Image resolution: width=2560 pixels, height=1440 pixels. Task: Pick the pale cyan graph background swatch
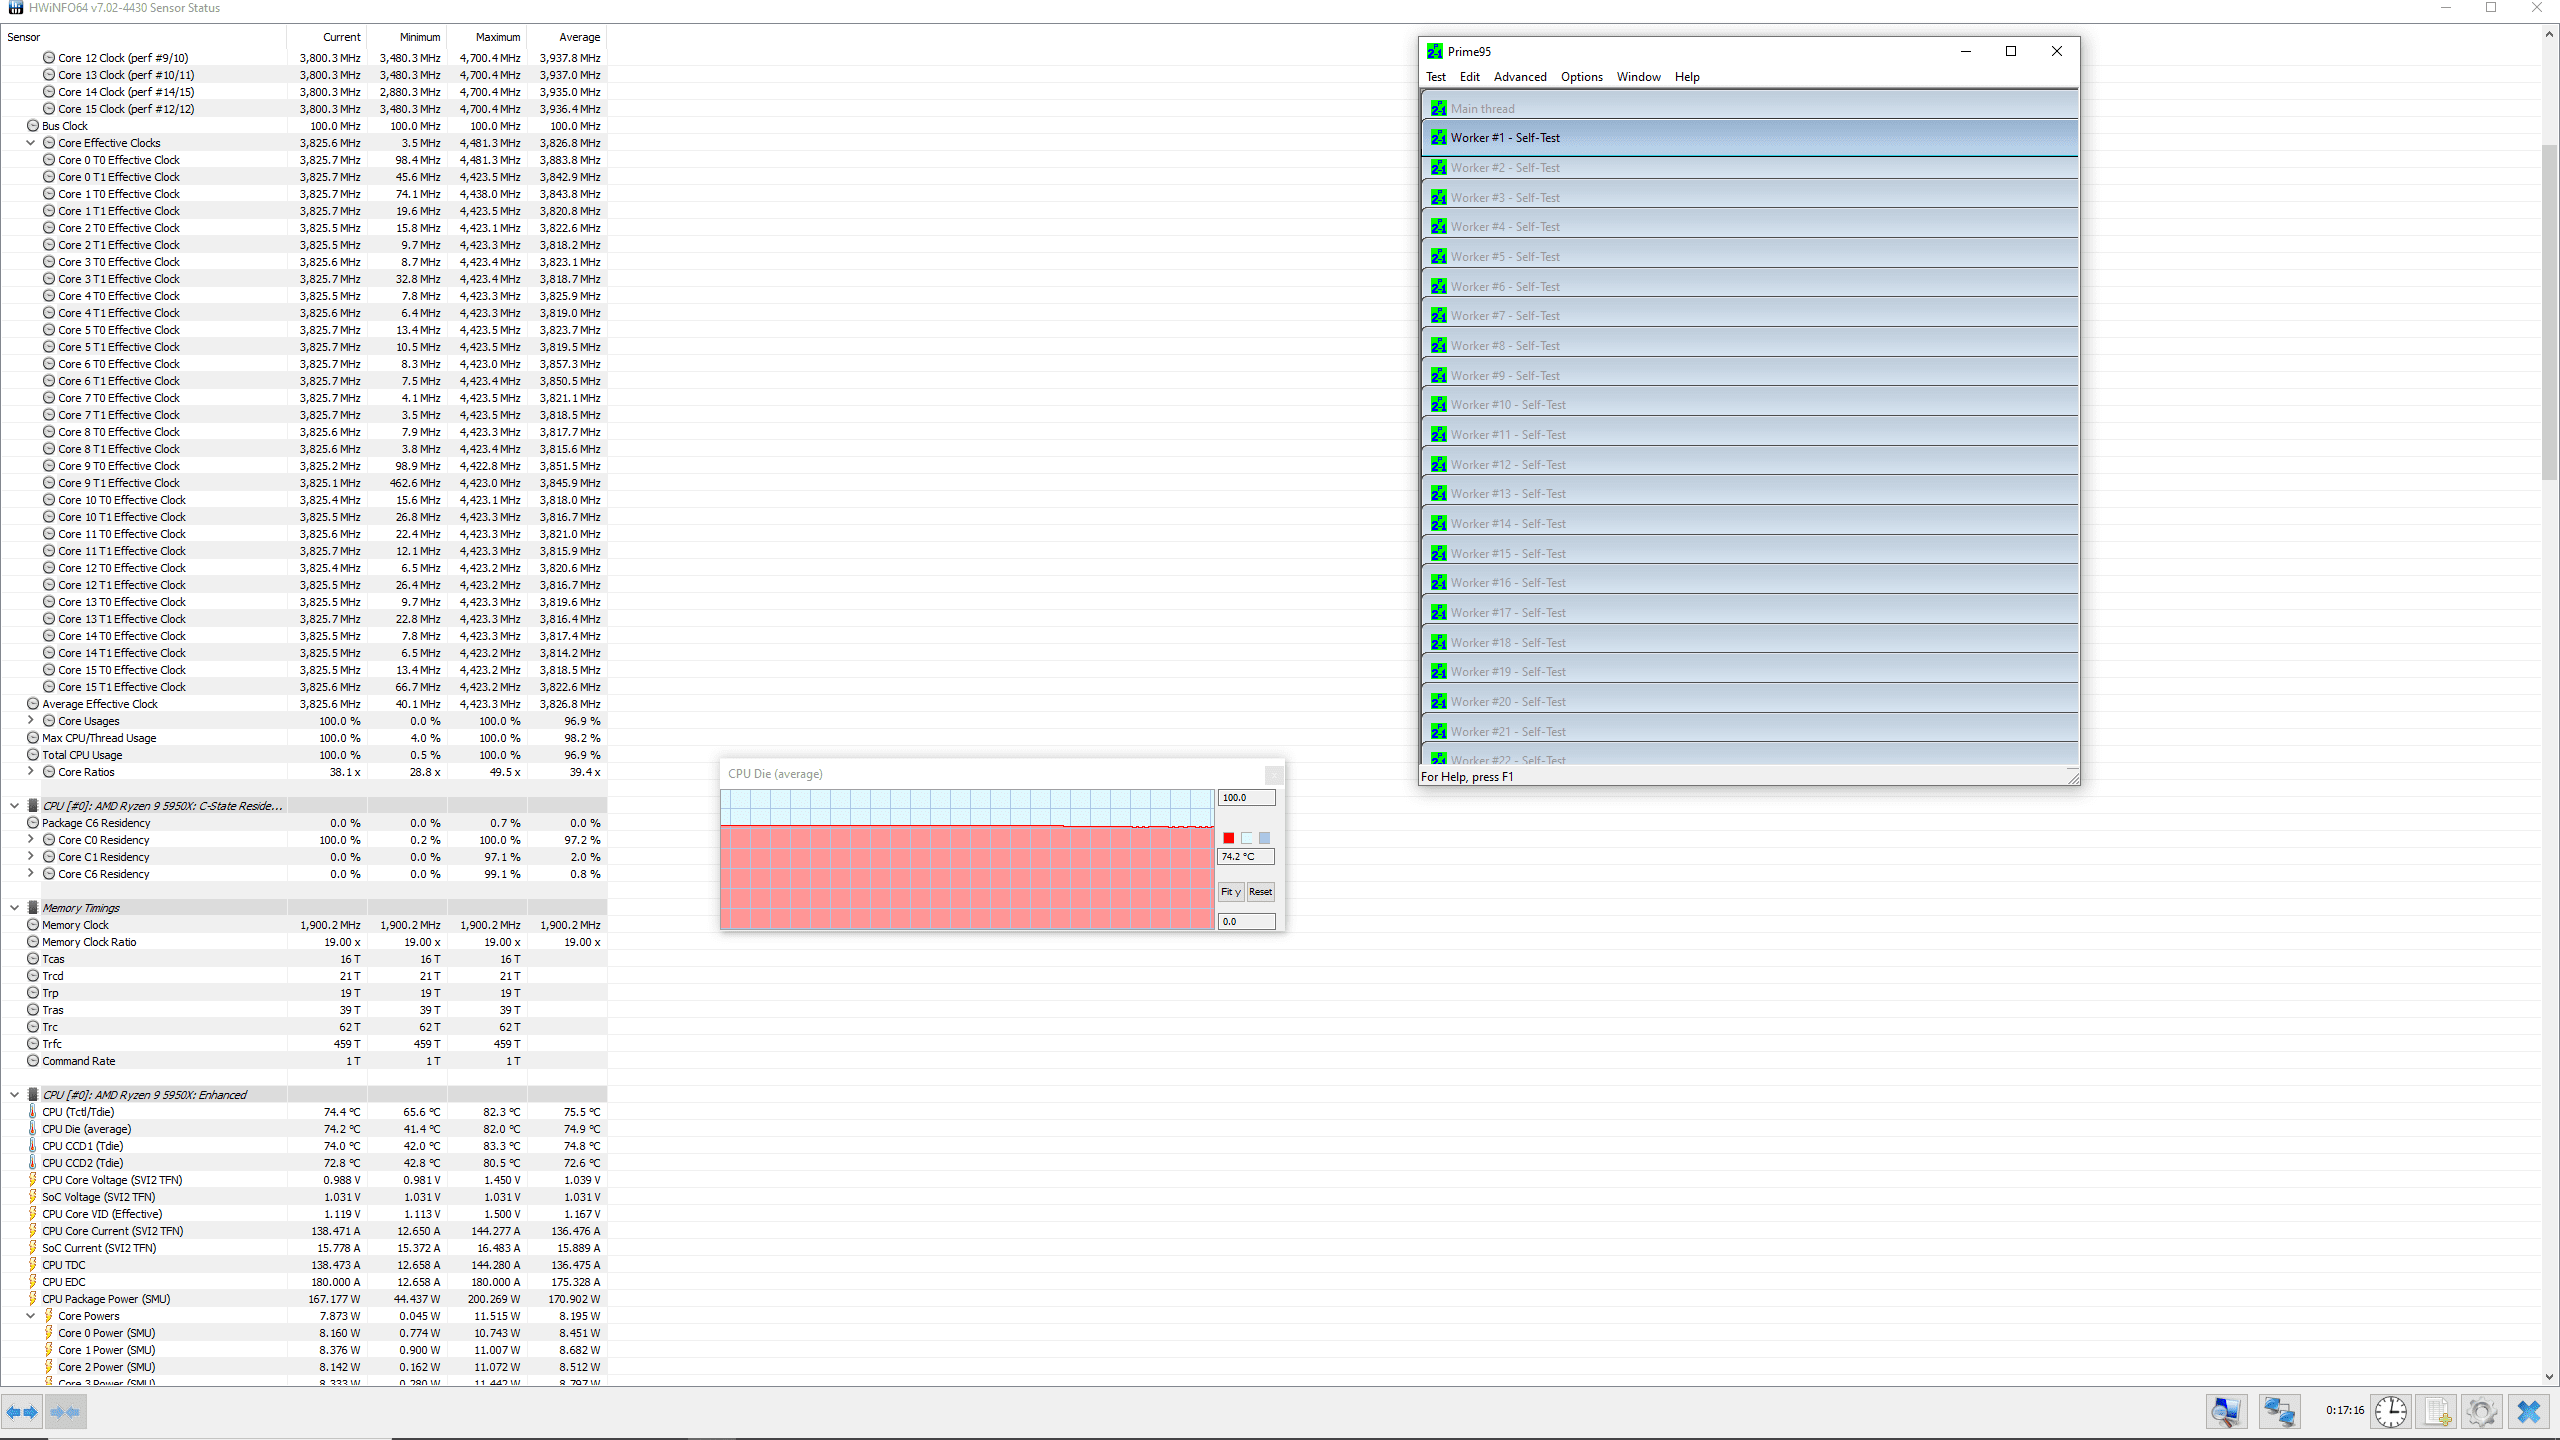pos(1247,838)
